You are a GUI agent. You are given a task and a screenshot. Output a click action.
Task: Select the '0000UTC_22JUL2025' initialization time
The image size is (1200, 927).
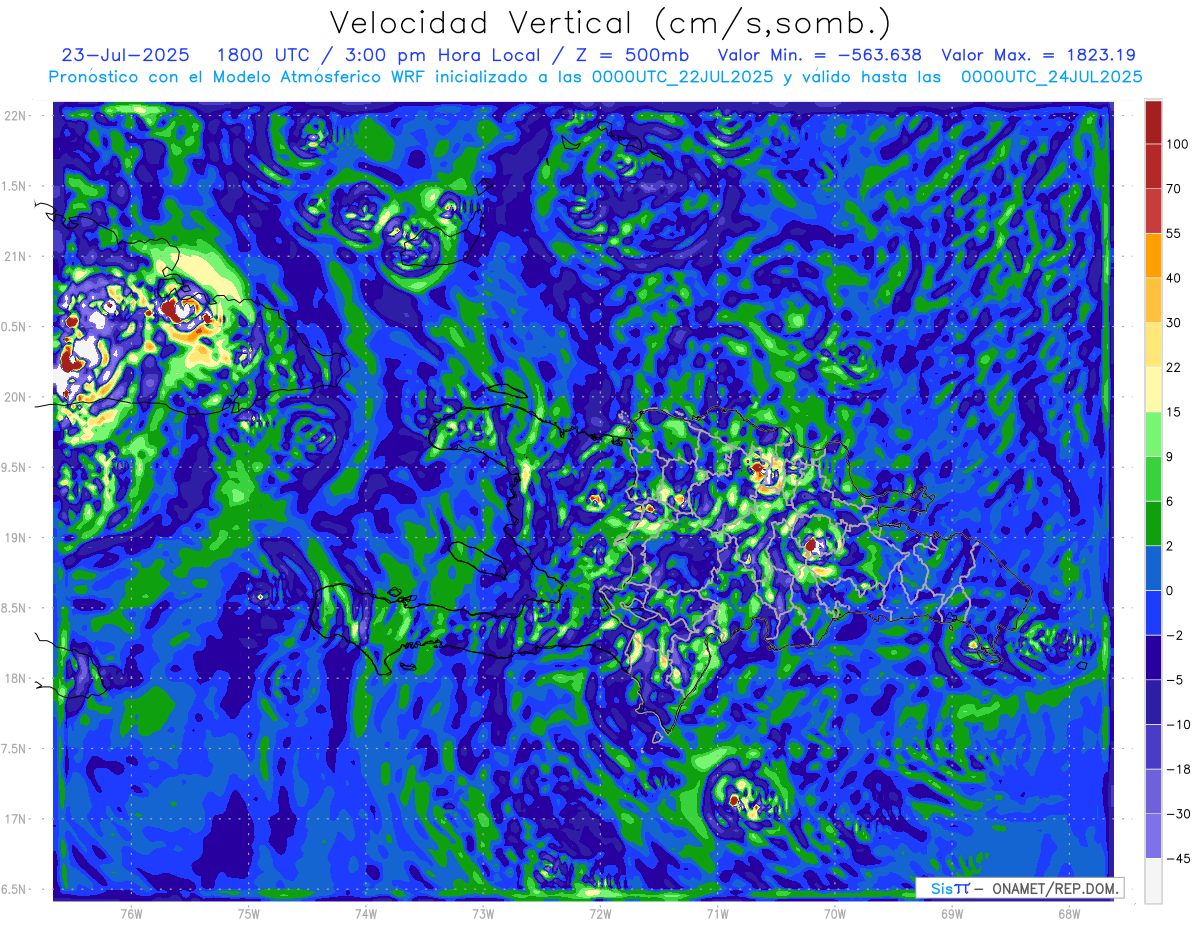pos(682,77)
